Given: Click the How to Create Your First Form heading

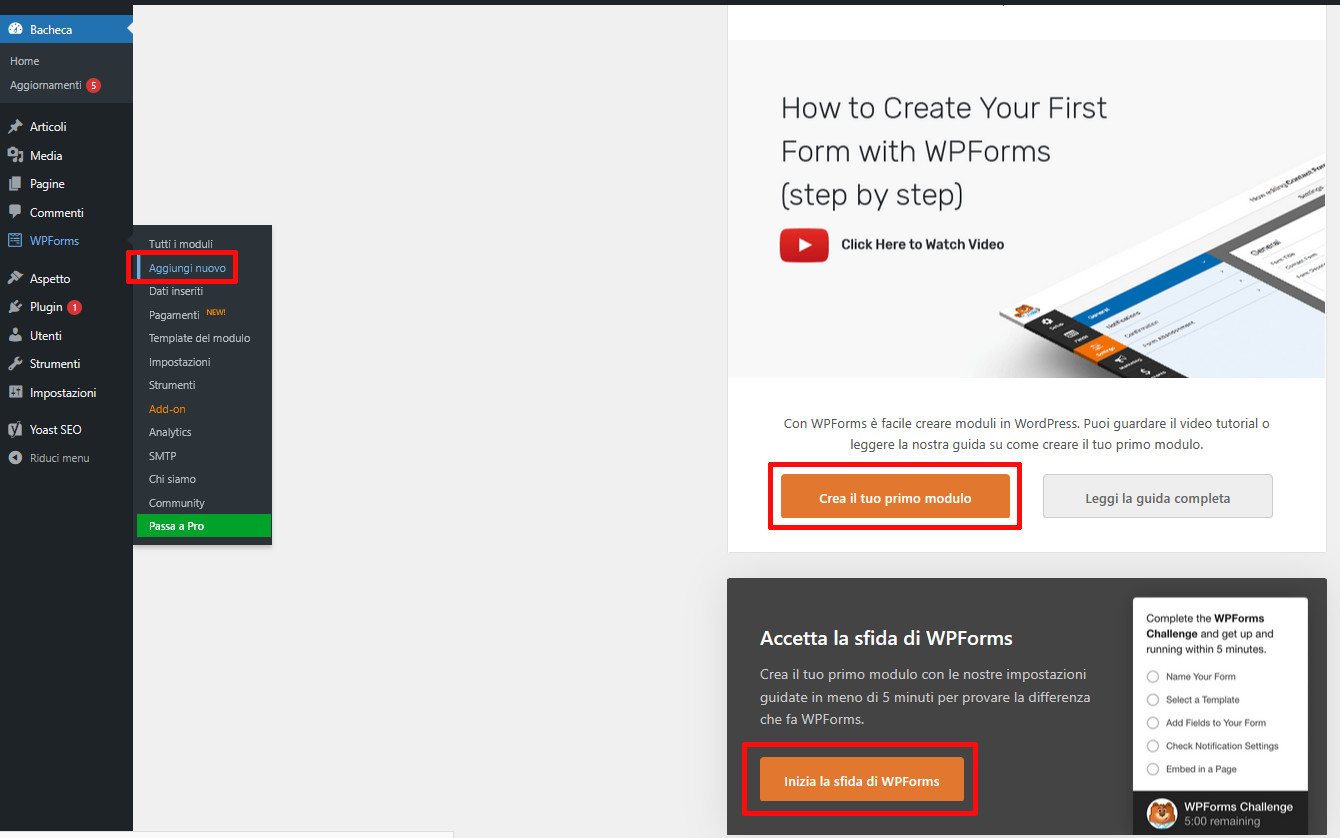Looking at the screenshot, I should [x=944, y=151].
